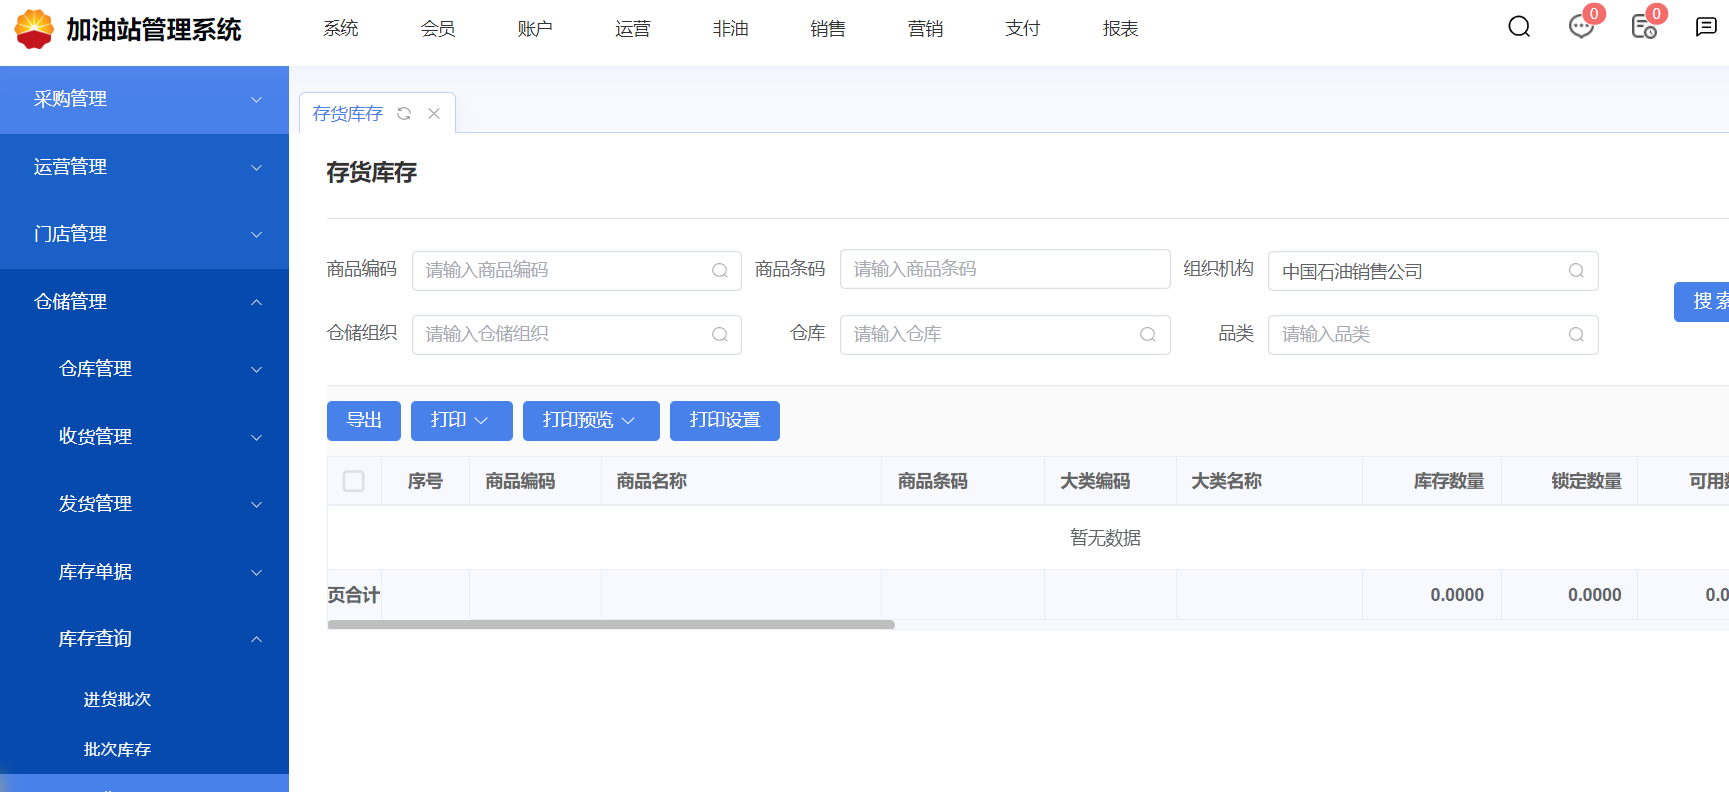
Task: Open the pending tasks document icon
Action: click(x=1643, y=27)
